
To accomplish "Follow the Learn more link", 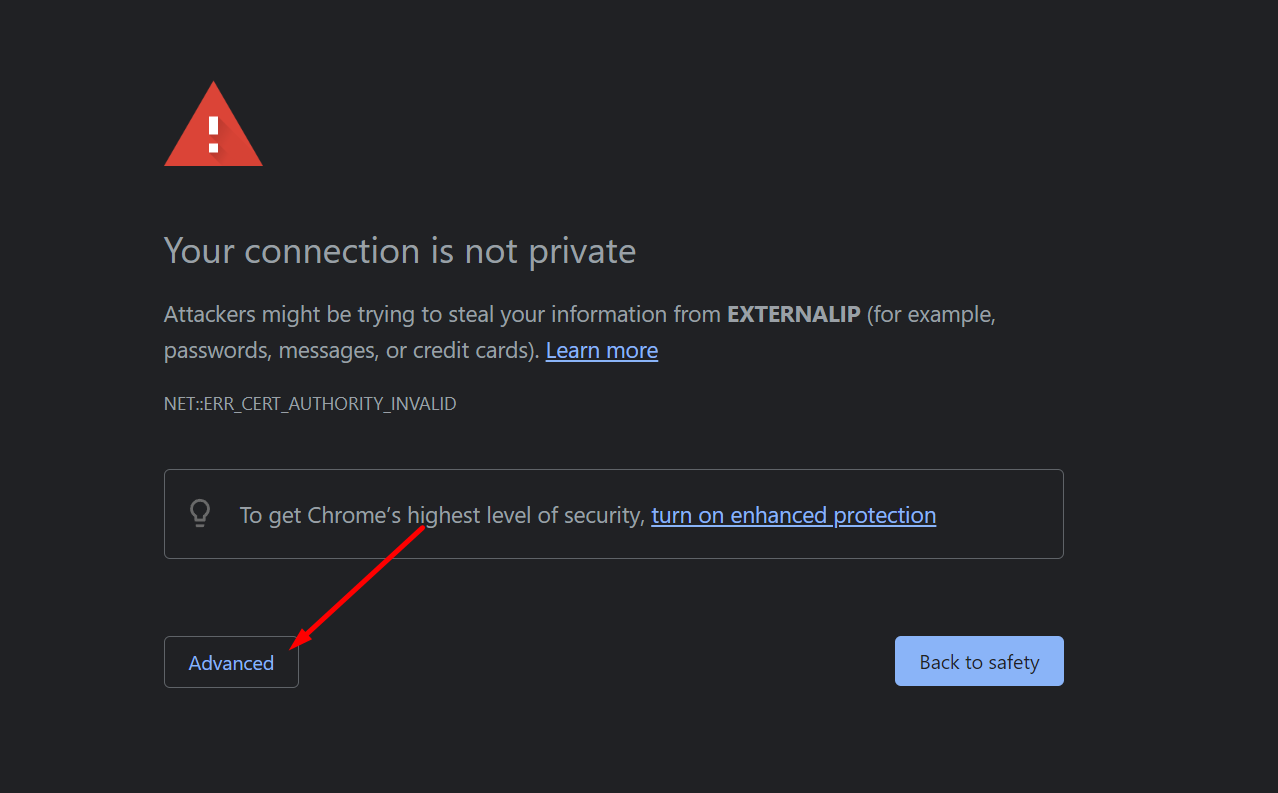I will click(x=602, y=350).
